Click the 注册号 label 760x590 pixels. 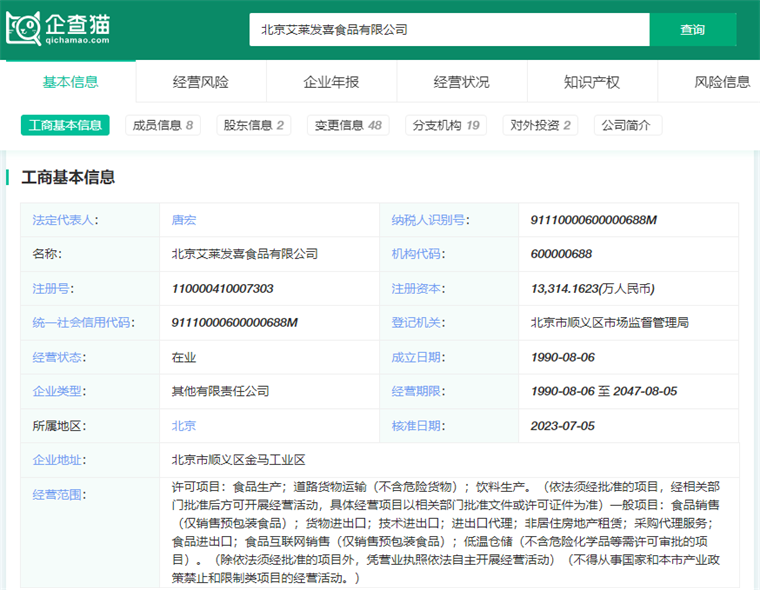coord(51,288)
